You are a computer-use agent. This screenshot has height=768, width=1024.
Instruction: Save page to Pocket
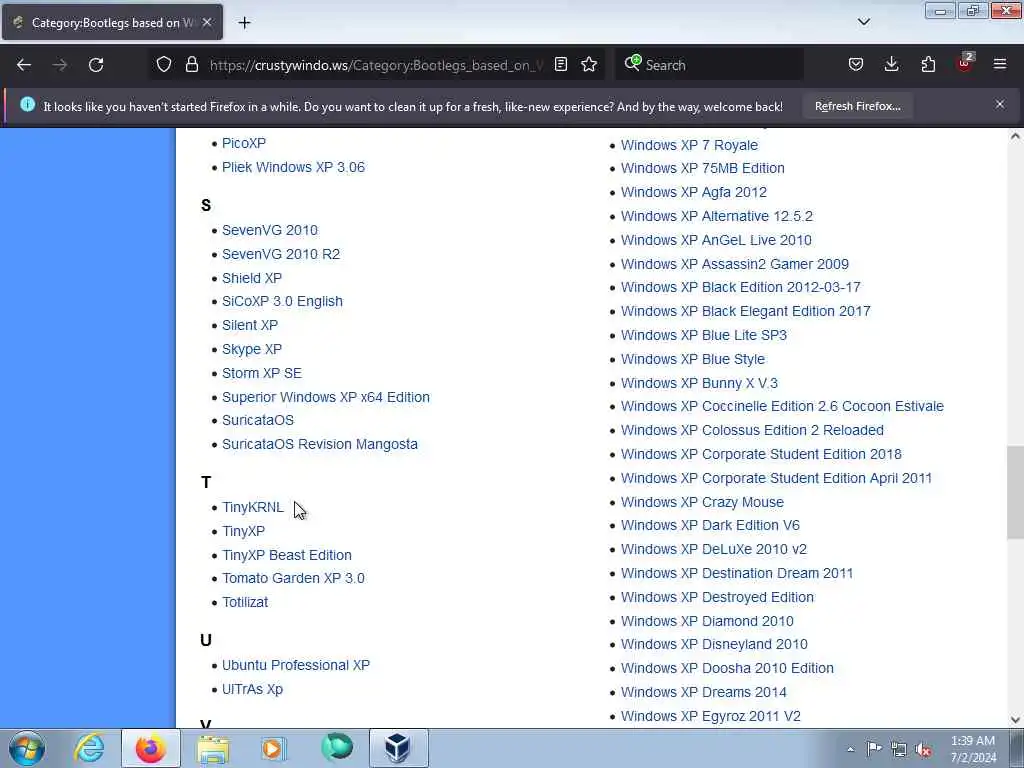[x=856, y=65]
